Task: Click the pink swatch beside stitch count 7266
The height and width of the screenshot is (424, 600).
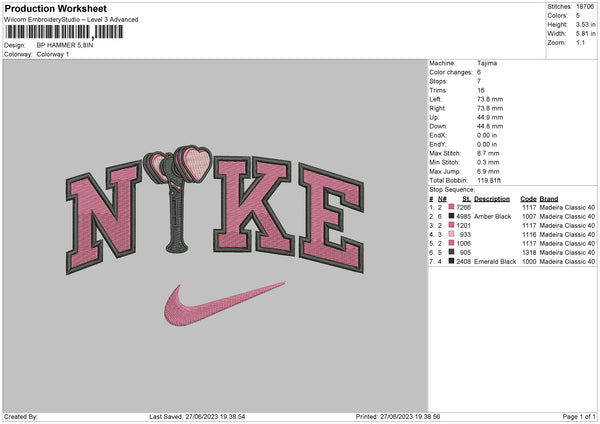Action: pos(452,207)
